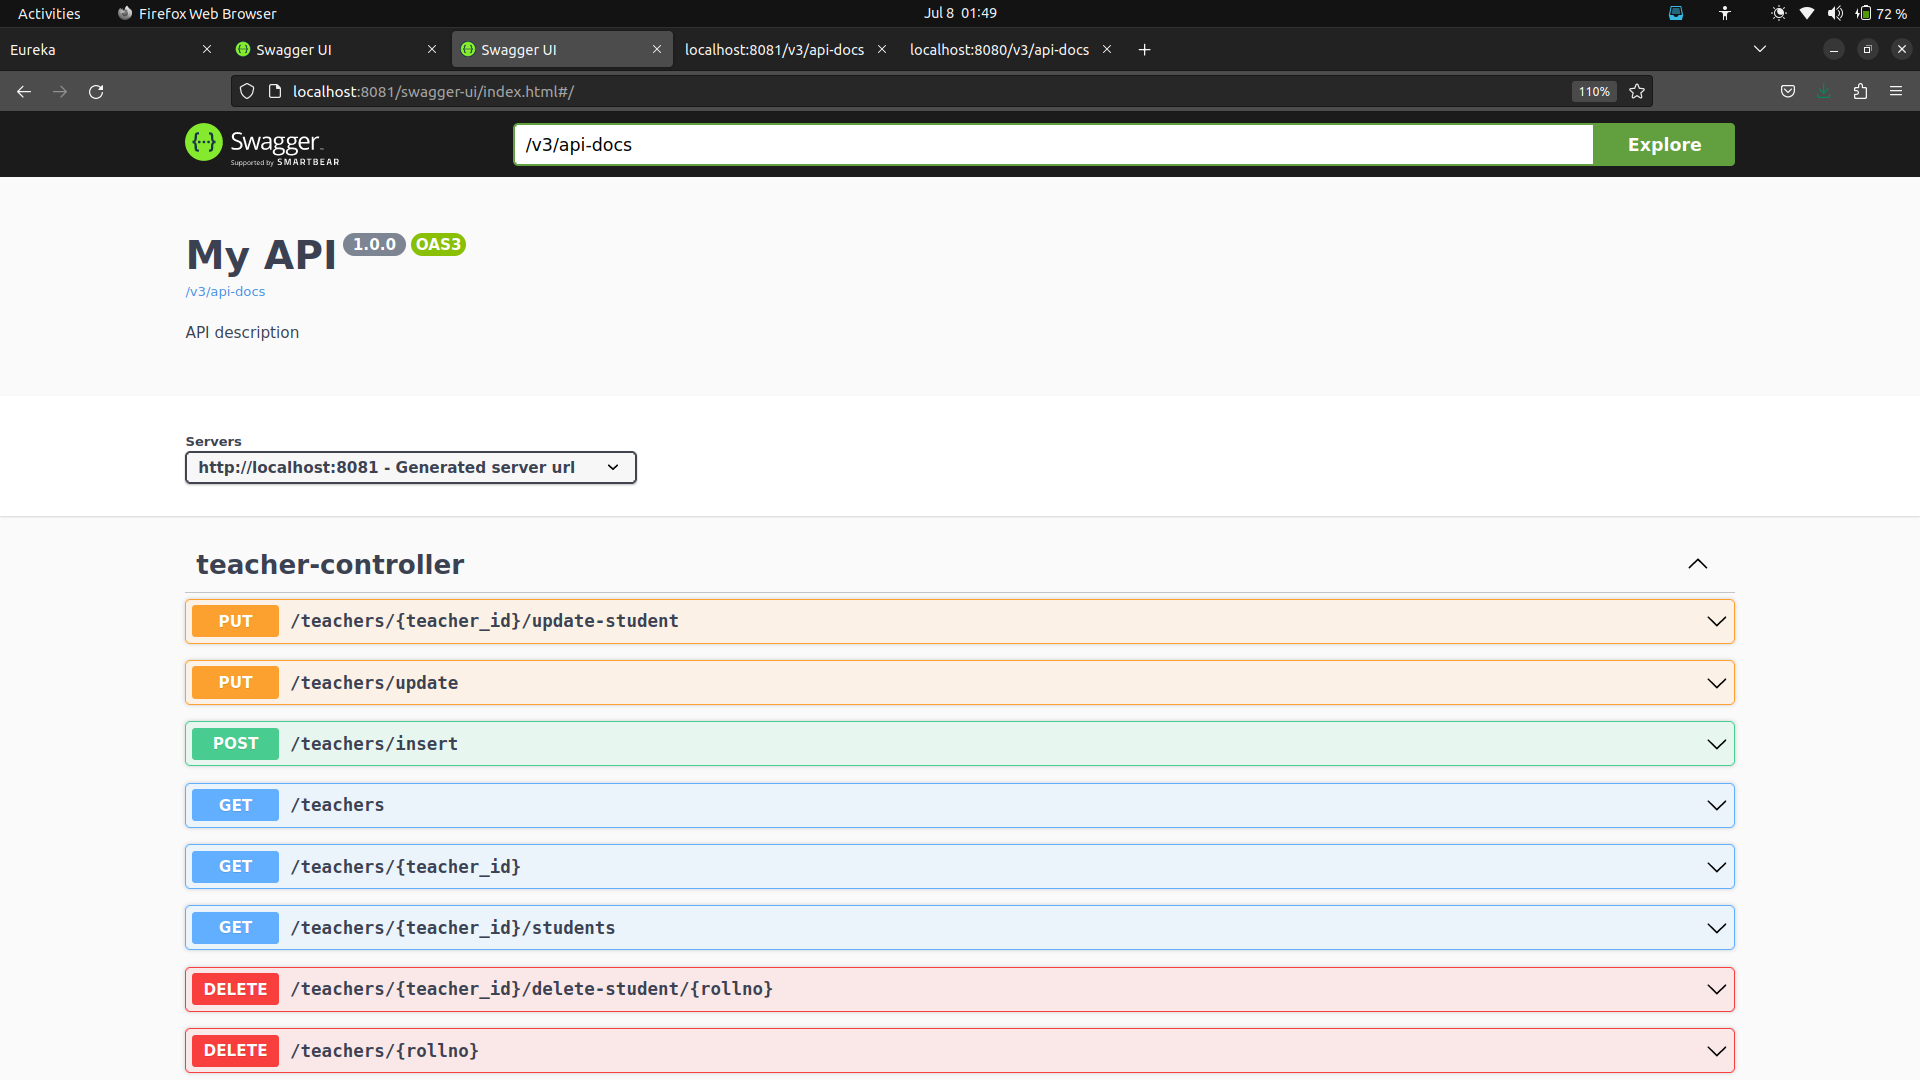Viewport: 1920px width, 1080px height.
Task: Click the shield tracking protection icon
Action: tap(246, 91)
